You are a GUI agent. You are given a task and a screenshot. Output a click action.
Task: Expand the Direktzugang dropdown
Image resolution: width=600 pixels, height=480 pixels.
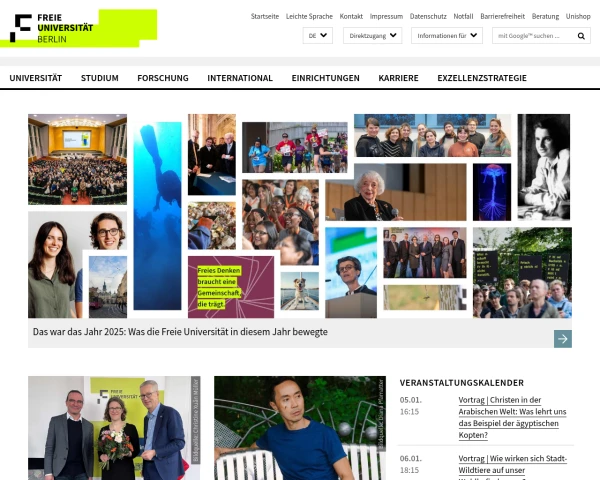[372, 36]
